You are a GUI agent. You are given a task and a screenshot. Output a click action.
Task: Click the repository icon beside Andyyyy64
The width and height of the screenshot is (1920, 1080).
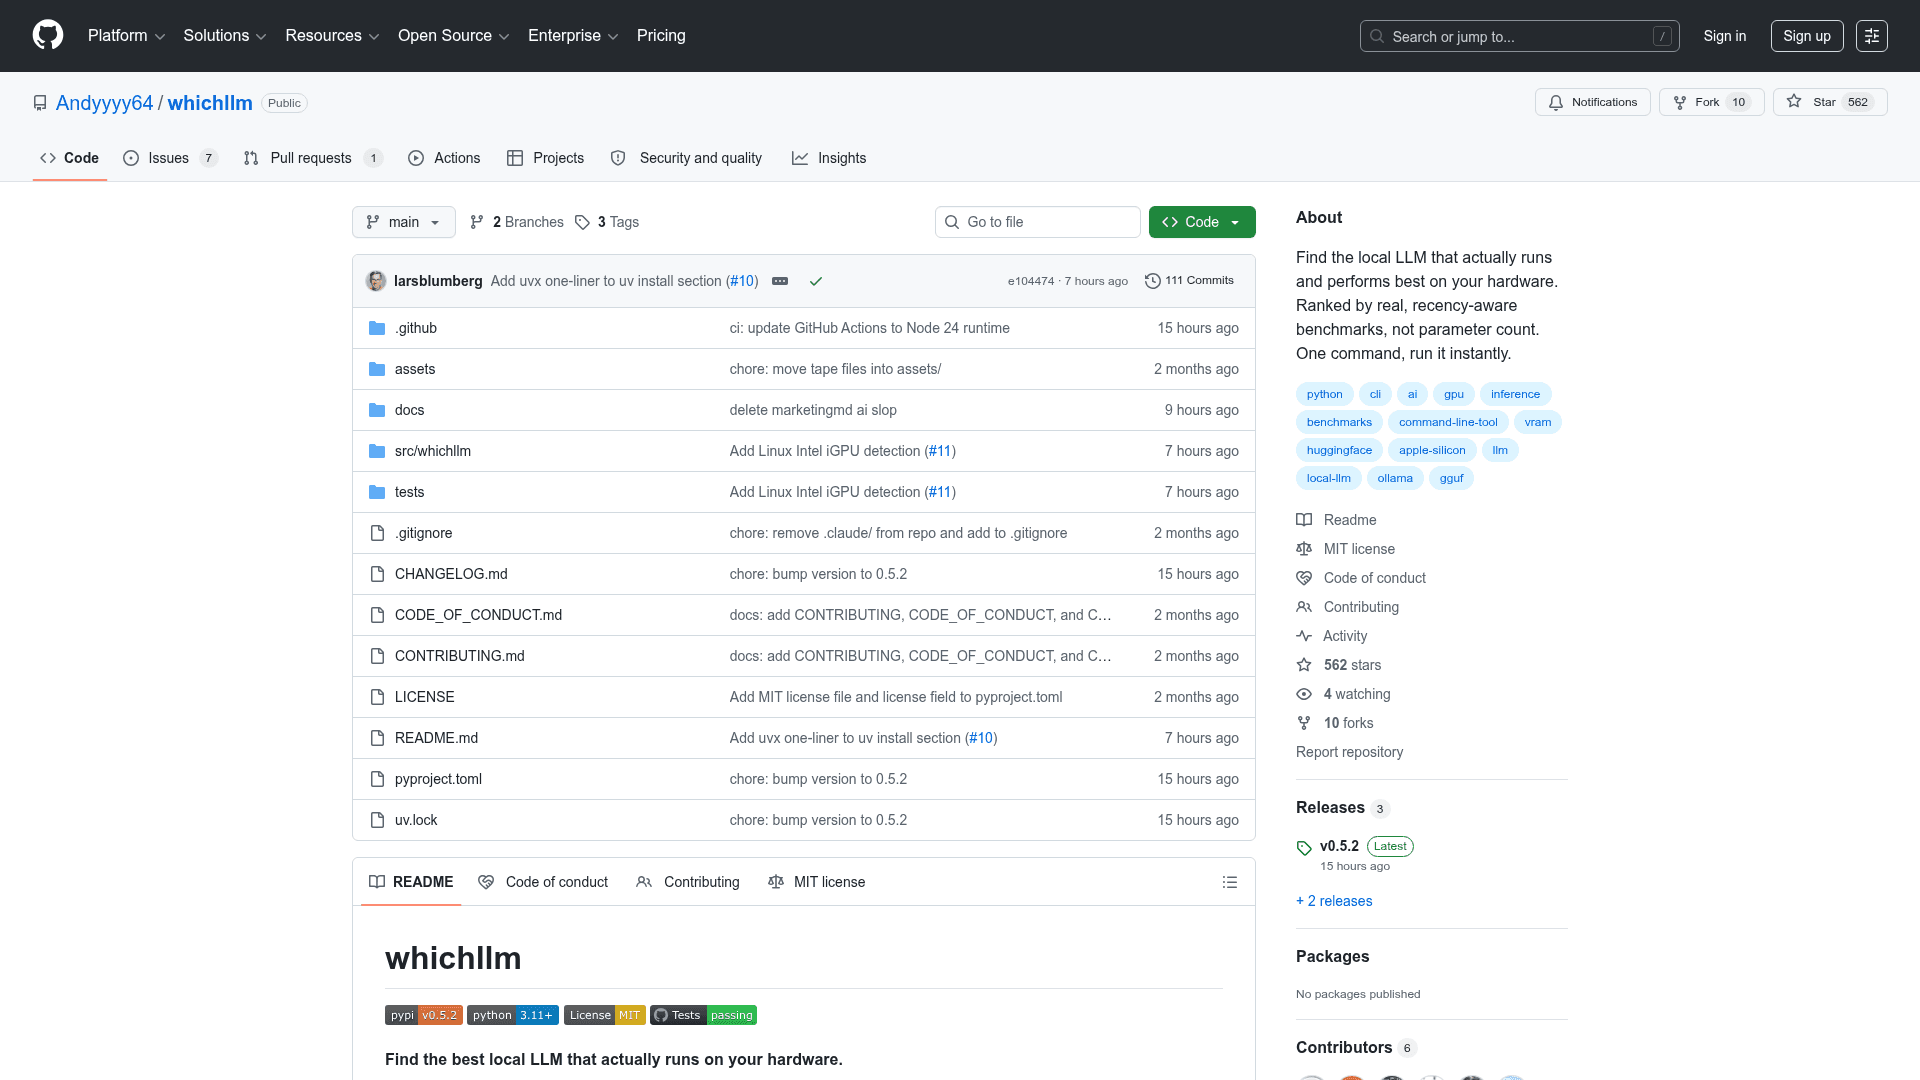[40, 103]
